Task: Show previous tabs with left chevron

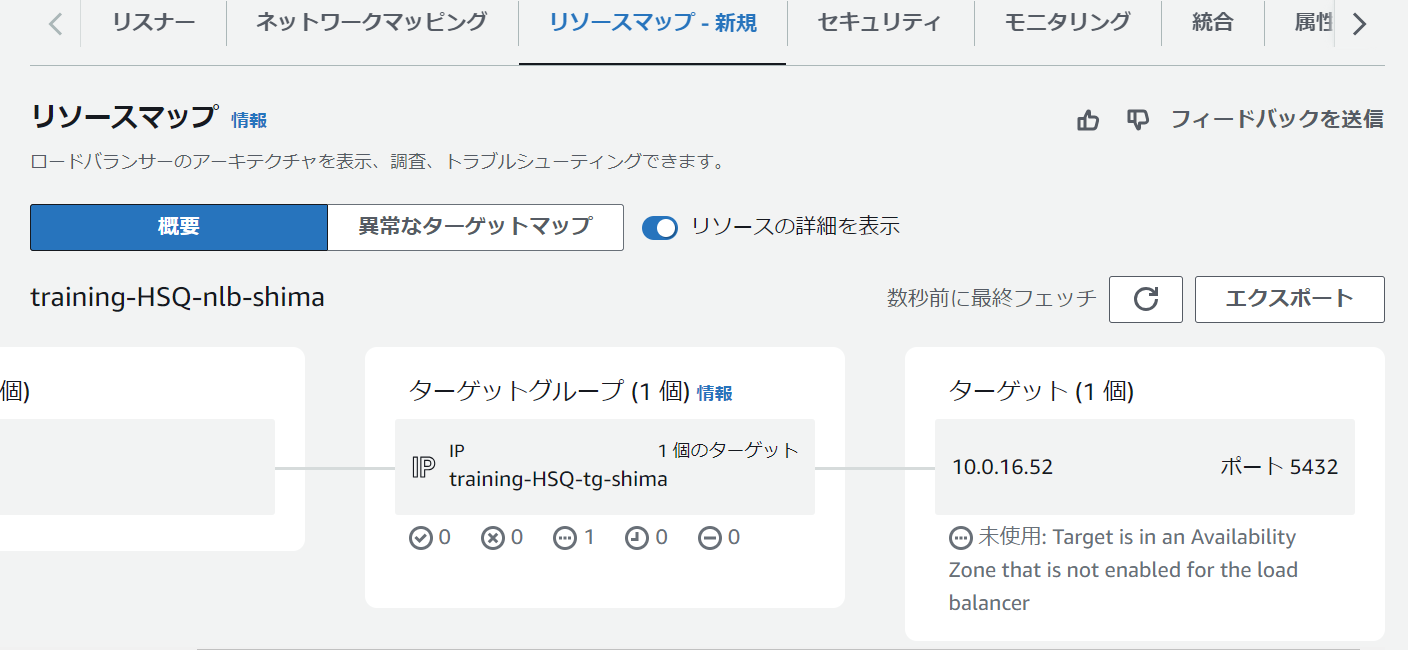Action: pos(56,24)
